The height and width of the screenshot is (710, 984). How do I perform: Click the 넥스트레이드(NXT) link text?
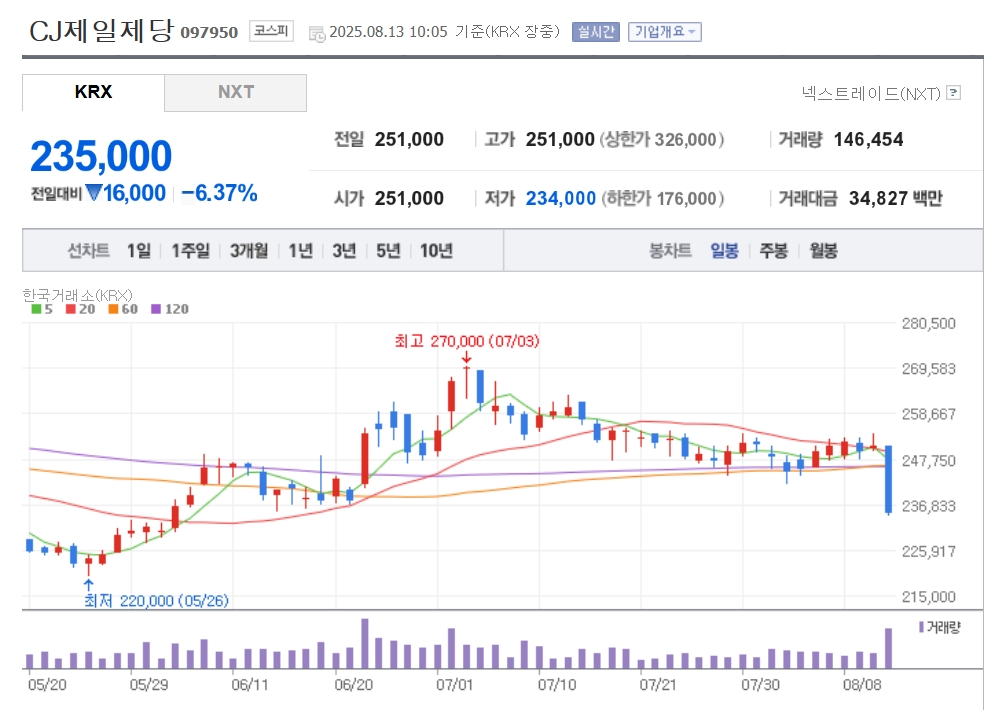[871, 94]
